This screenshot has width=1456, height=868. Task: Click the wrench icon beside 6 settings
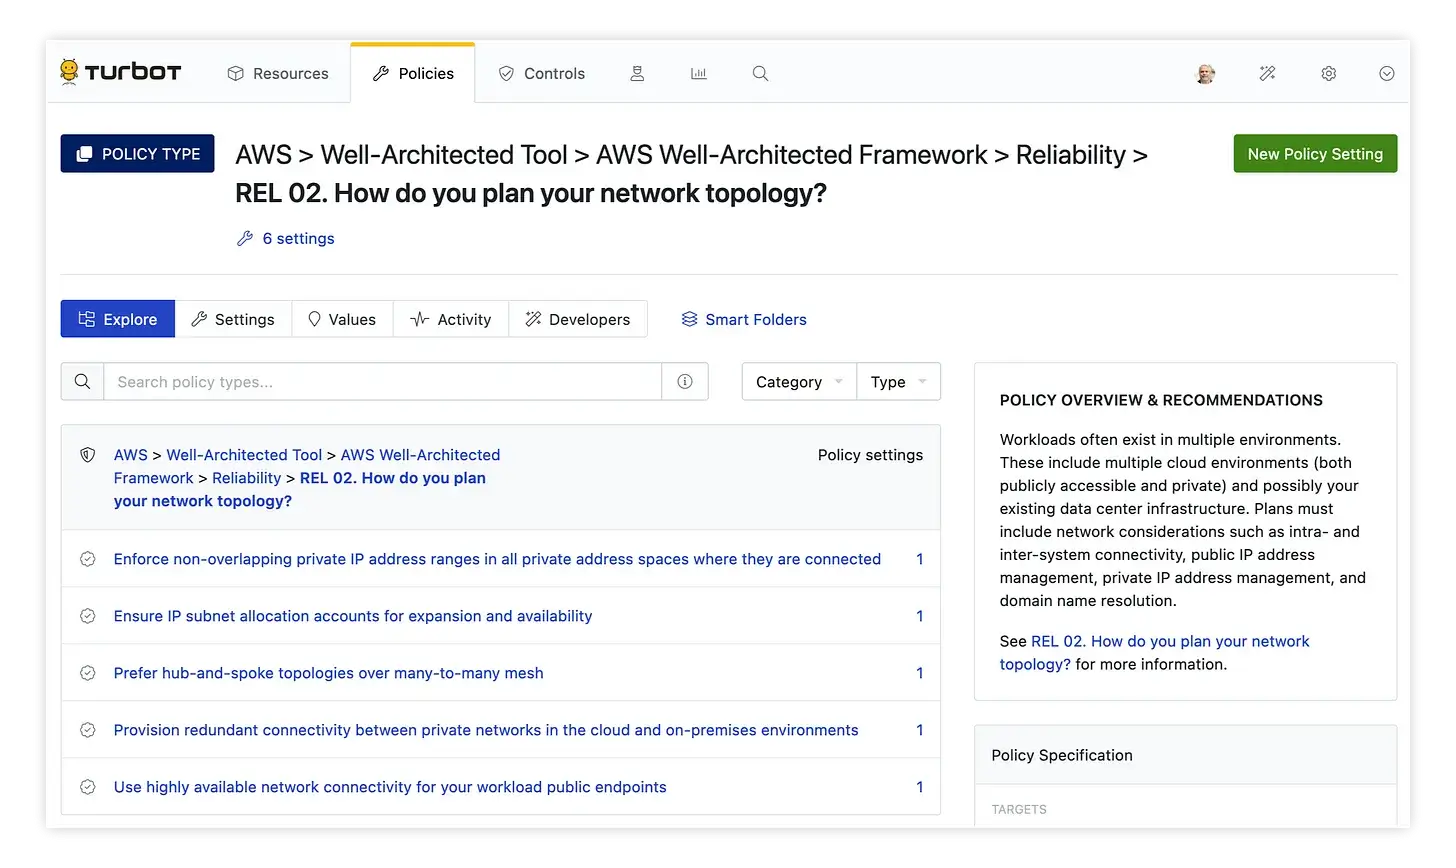[245, 238]
